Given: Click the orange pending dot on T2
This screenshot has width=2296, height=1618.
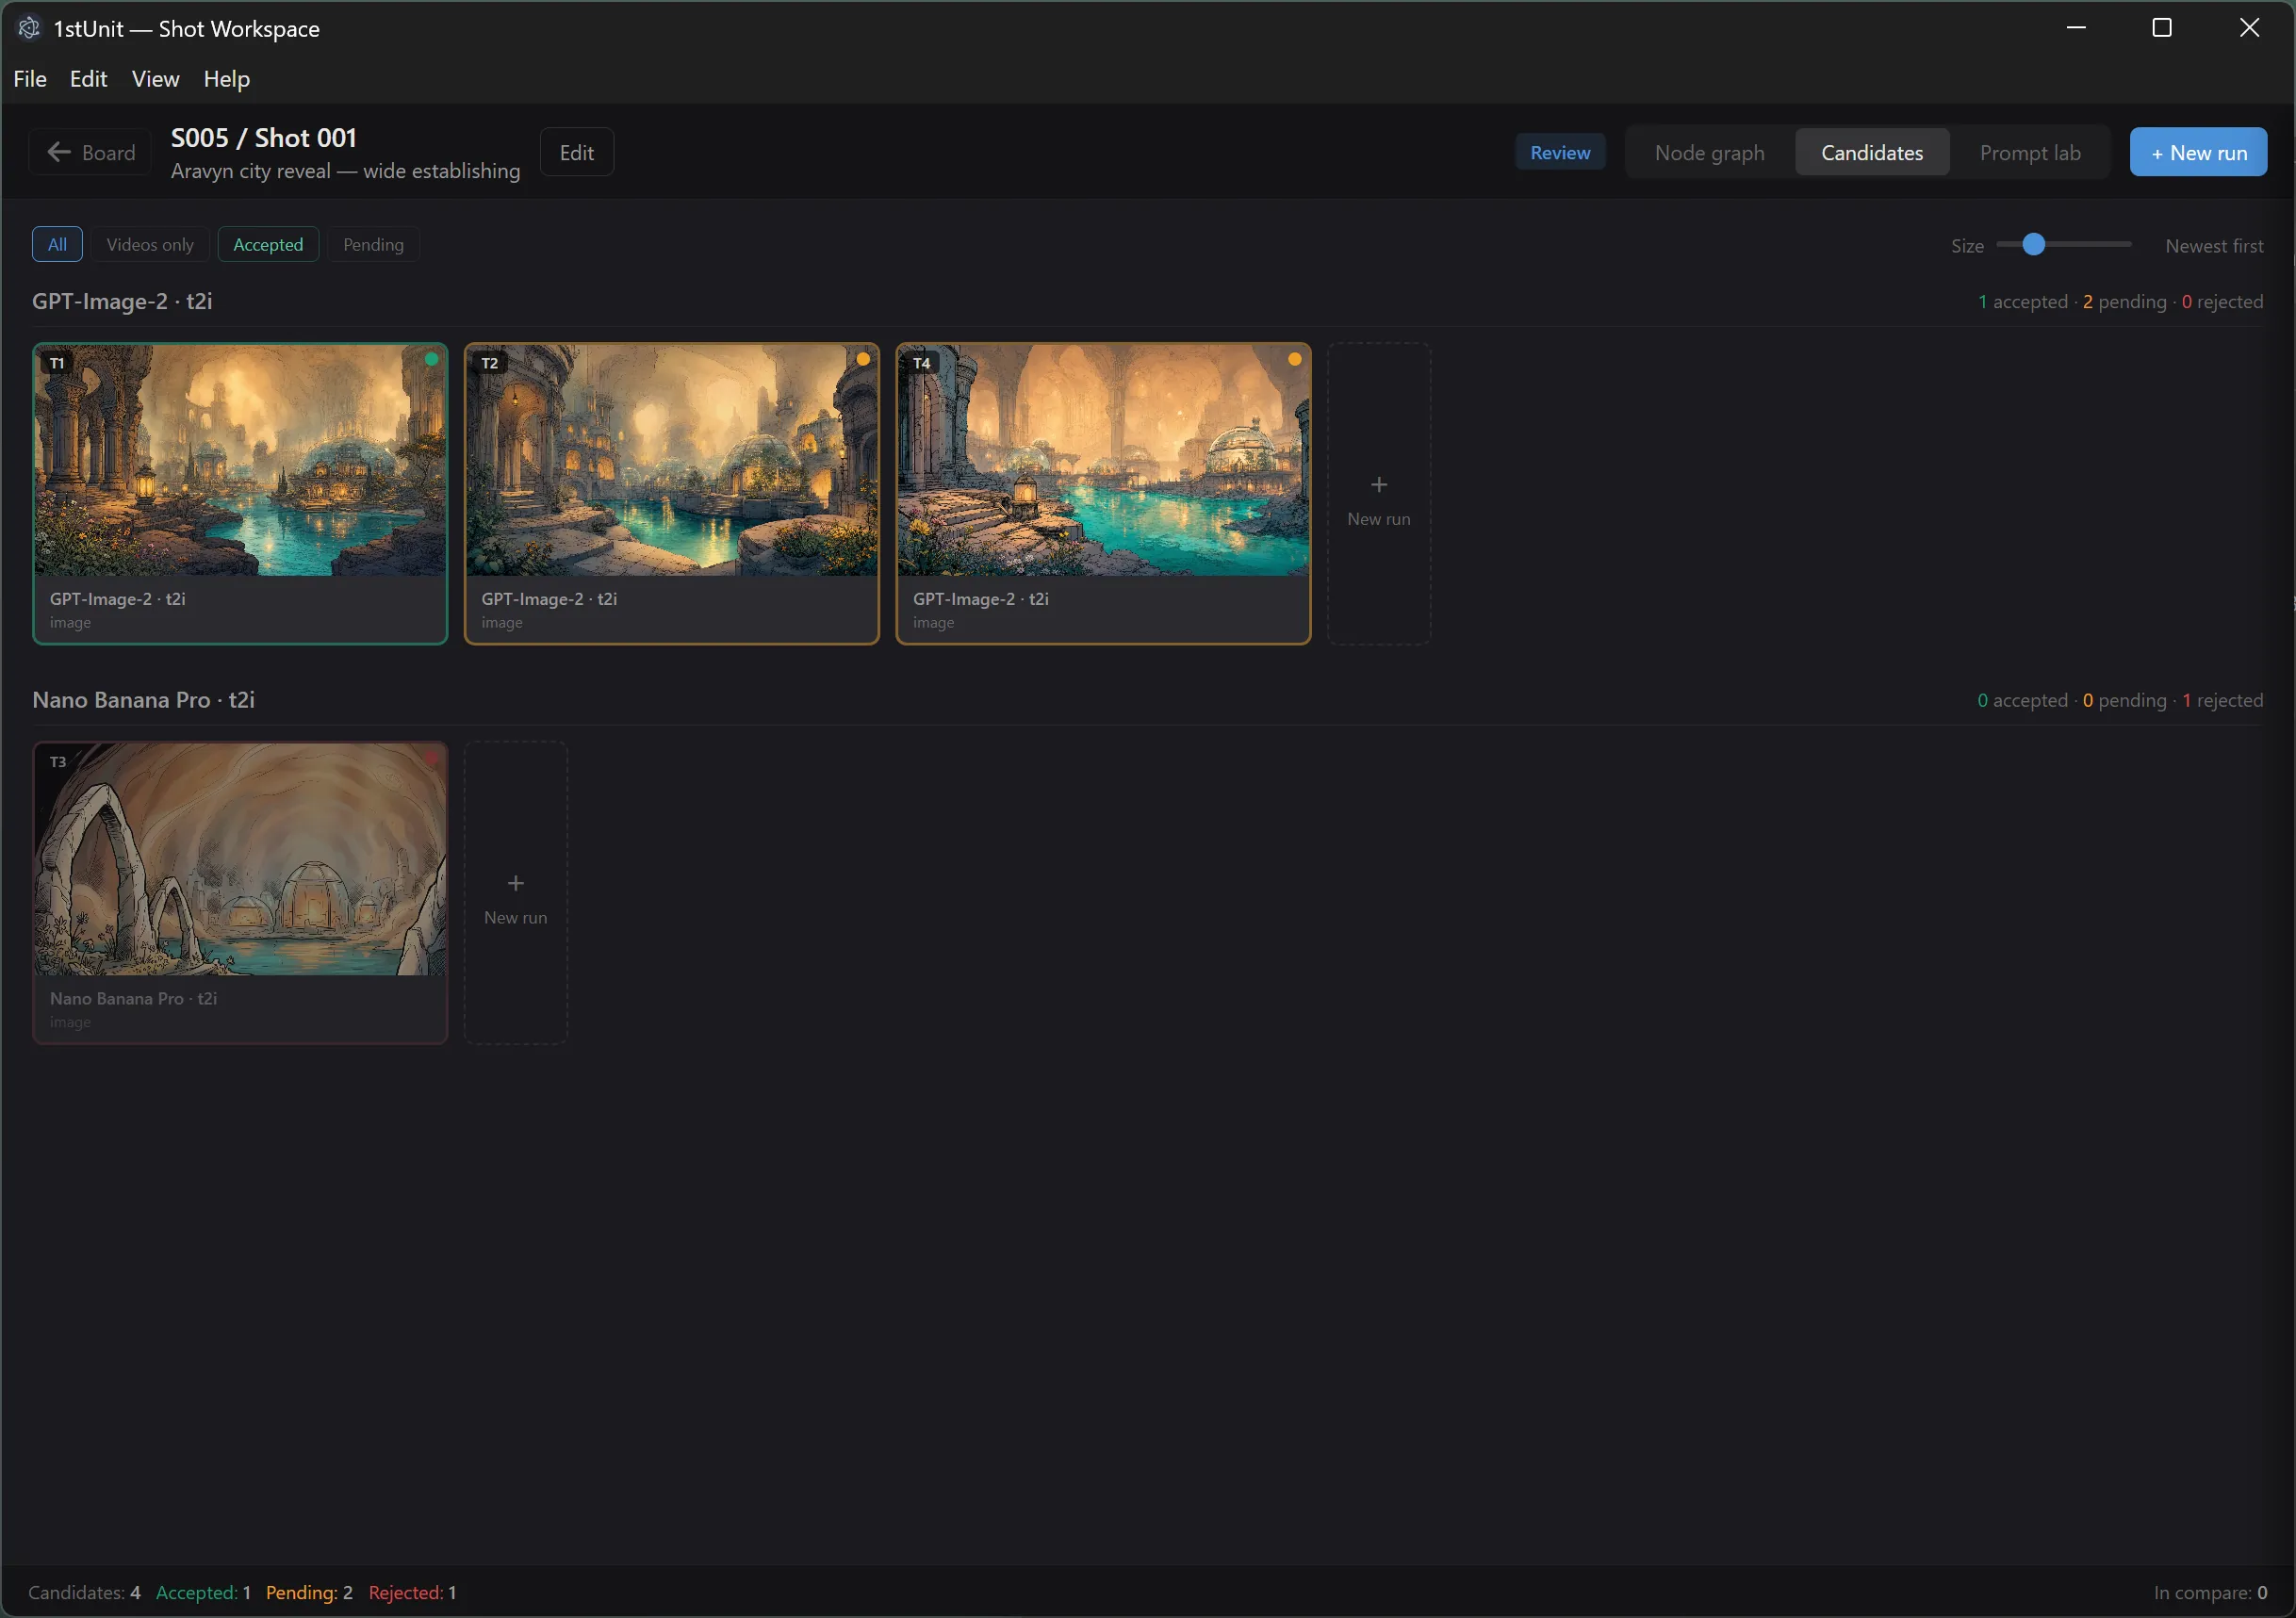Looking at the screenshot, I should click(863, 359).
